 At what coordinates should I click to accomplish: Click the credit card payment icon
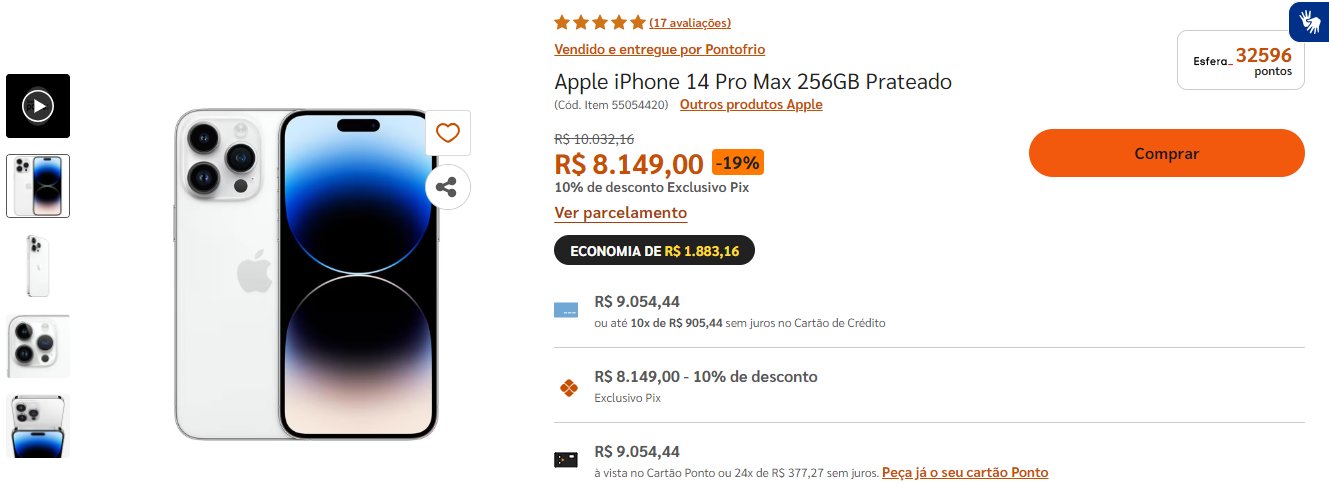566,310
